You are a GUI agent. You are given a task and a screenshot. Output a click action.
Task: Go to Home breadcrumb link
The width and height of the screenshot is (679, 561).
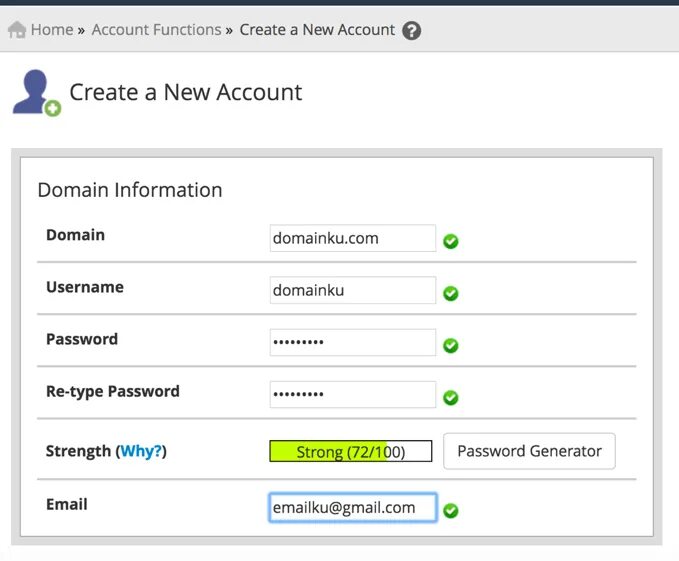(51, 30)
